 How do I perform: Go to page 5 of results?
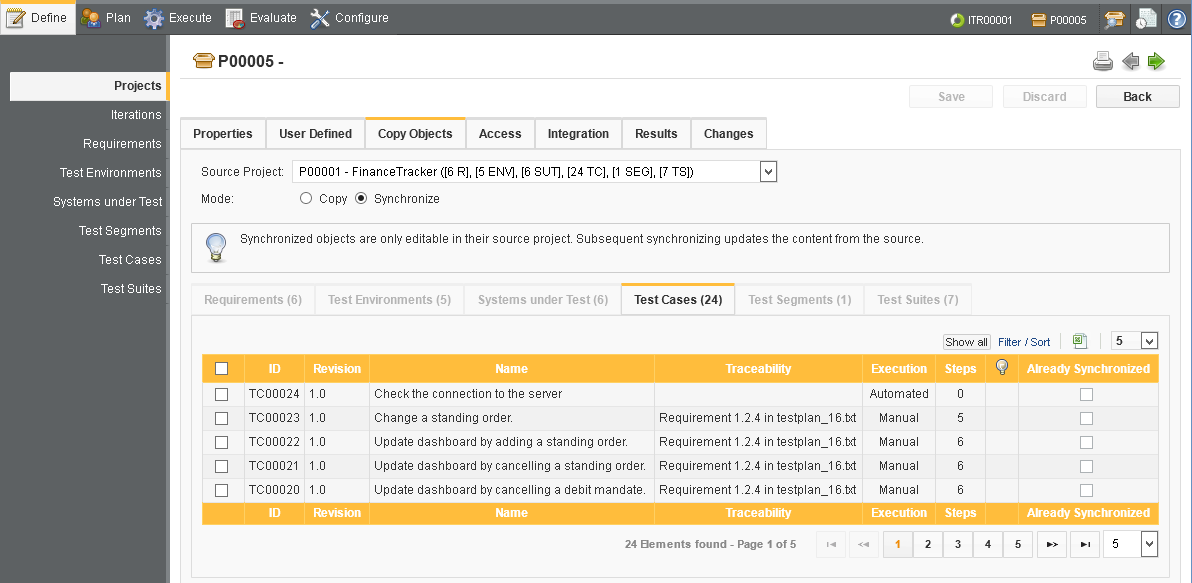1018,544
